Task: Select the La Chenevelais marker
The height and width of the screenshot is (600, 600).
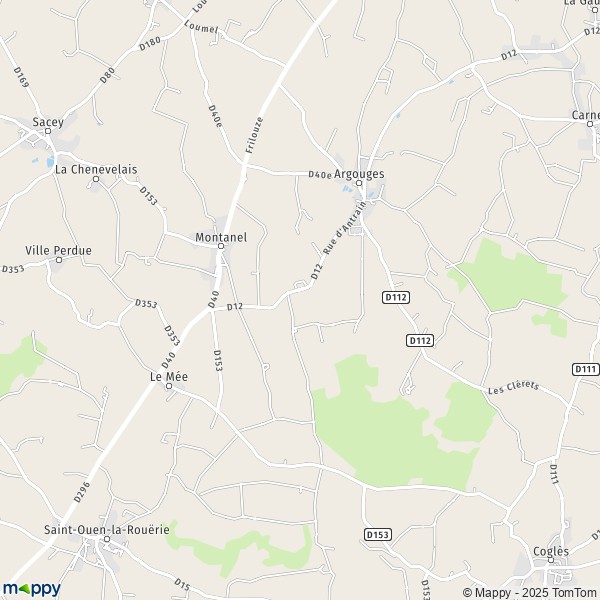Action: (x=96, y=179)
